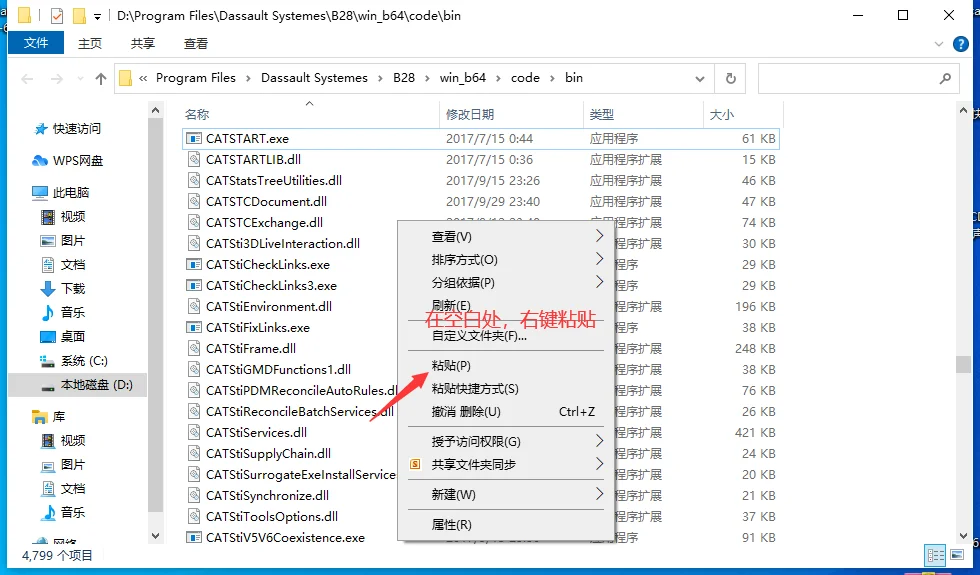Click CATStiCheckLinks.exe application icon
This screenshot has height=575, width=980.
pyautogui.click(x=194, y=264)
